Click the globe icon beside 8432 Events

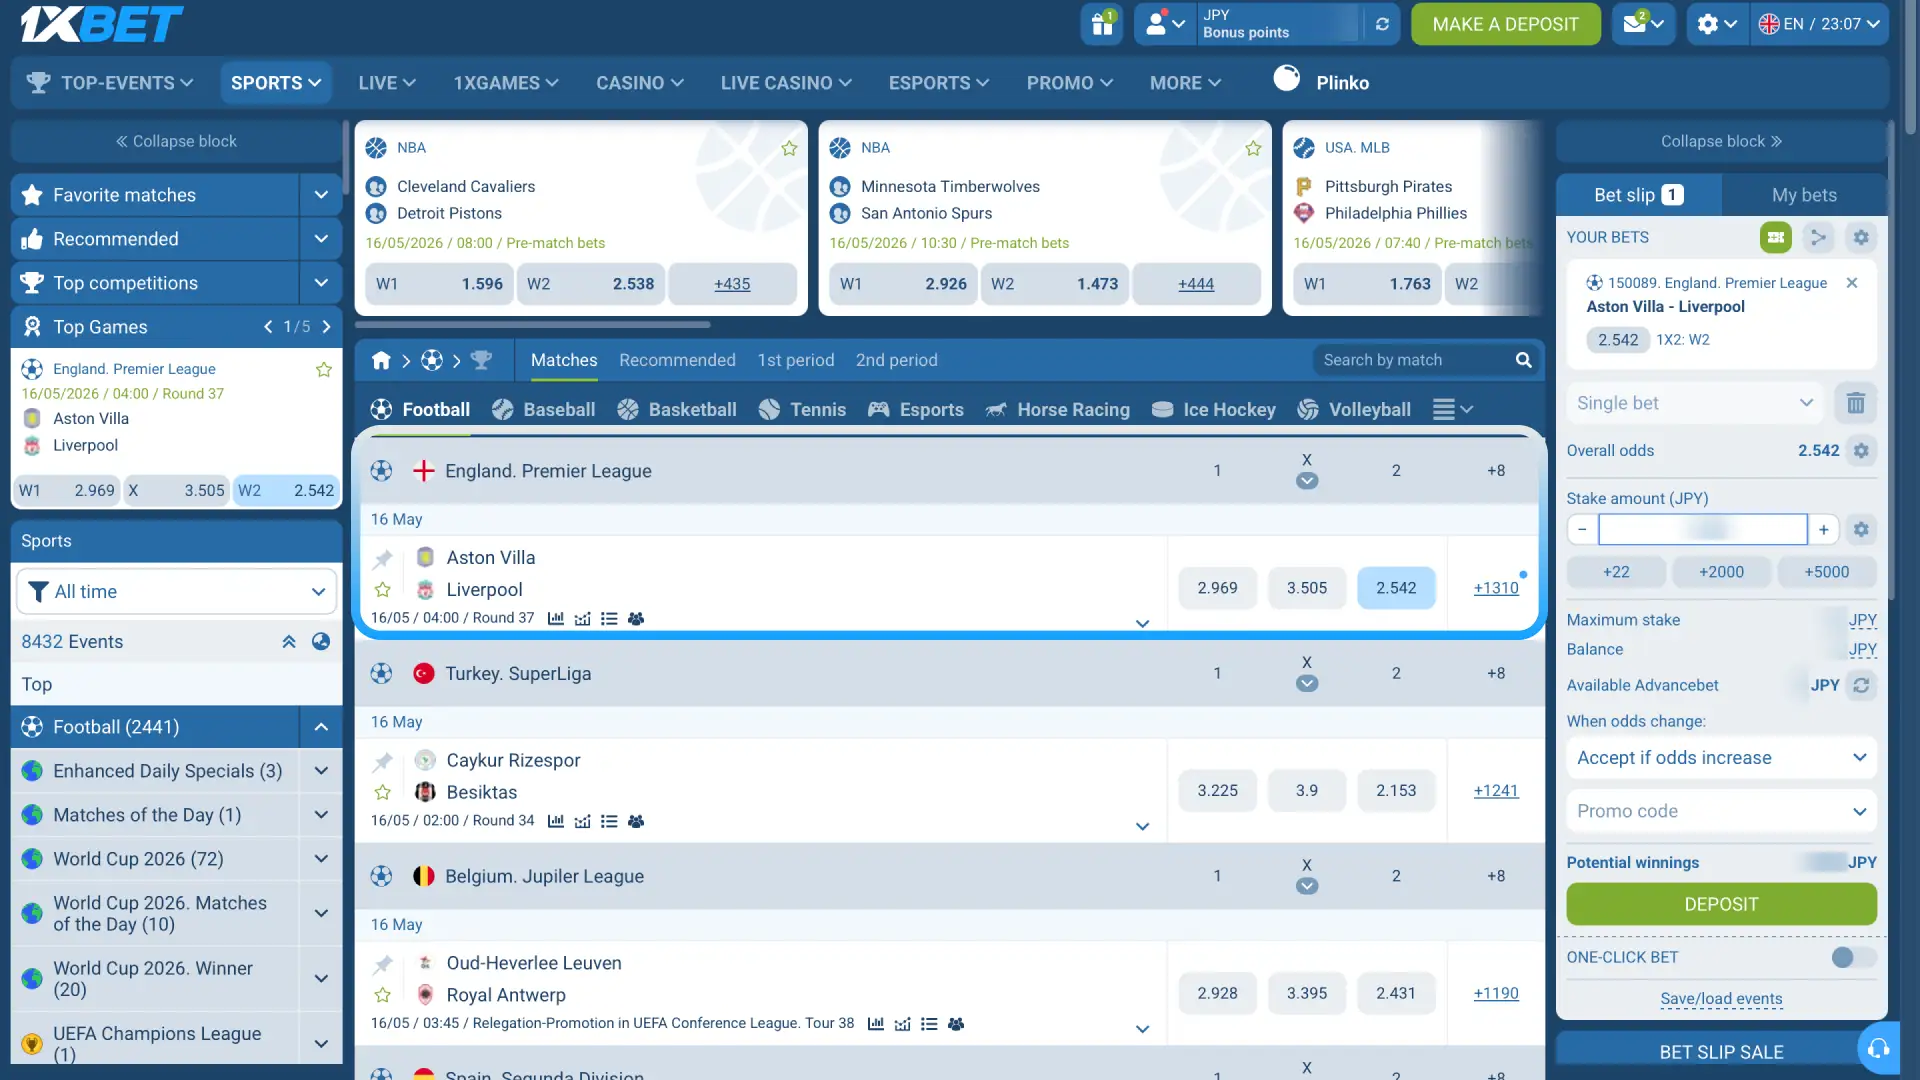pyautogui.click(x=321, y=642)
